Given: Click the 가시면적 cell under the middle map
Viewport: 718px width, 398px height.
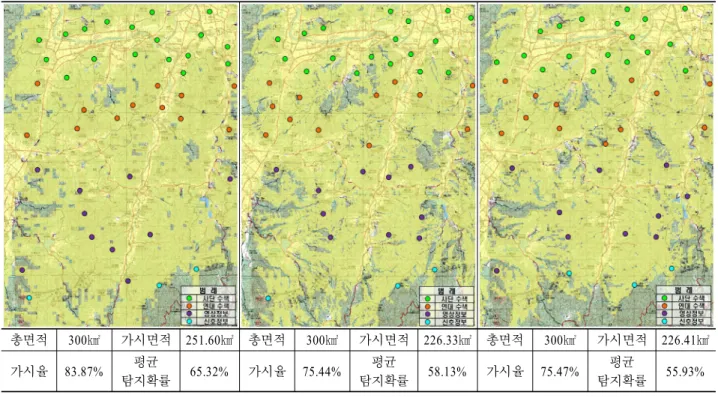Looking at the screenshot, I should click(383, 340).
